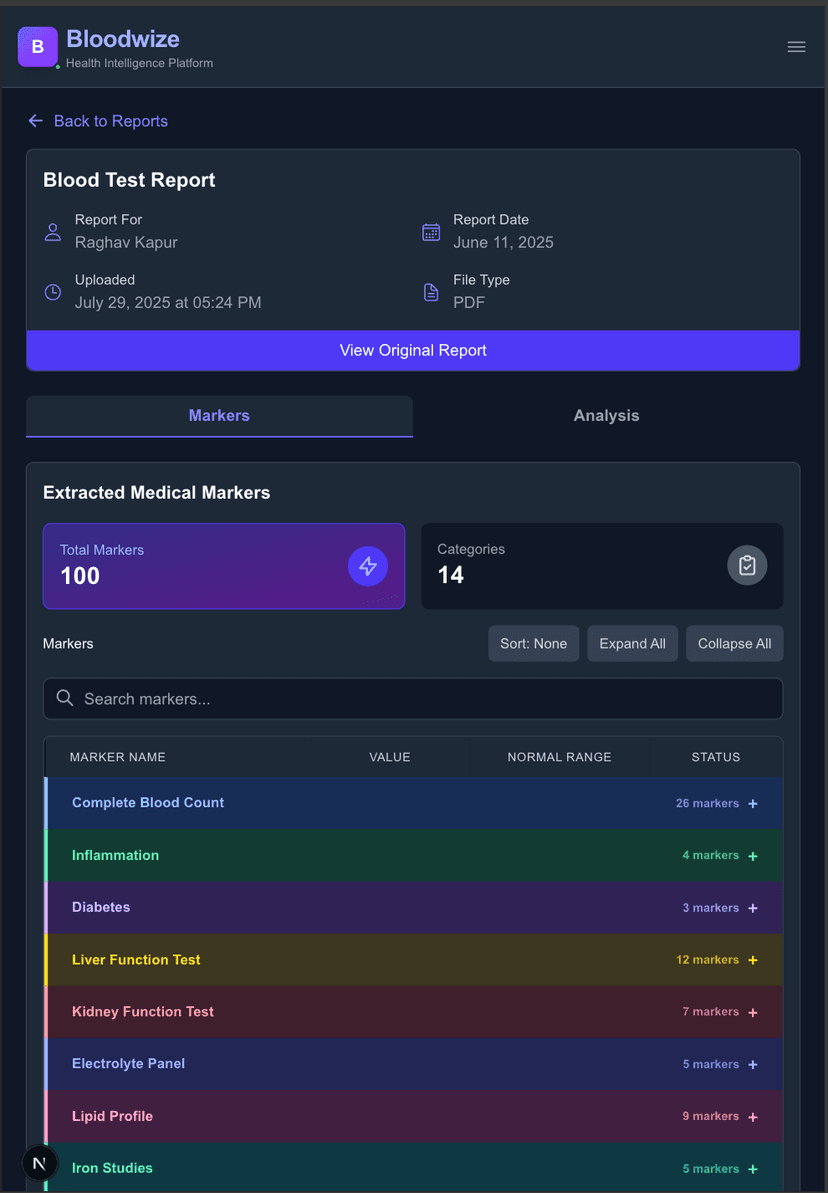Image resolution: width=828 pixels, height=1193 pixels.
Task: Click the back arrow icon
Action: (36, 121)
